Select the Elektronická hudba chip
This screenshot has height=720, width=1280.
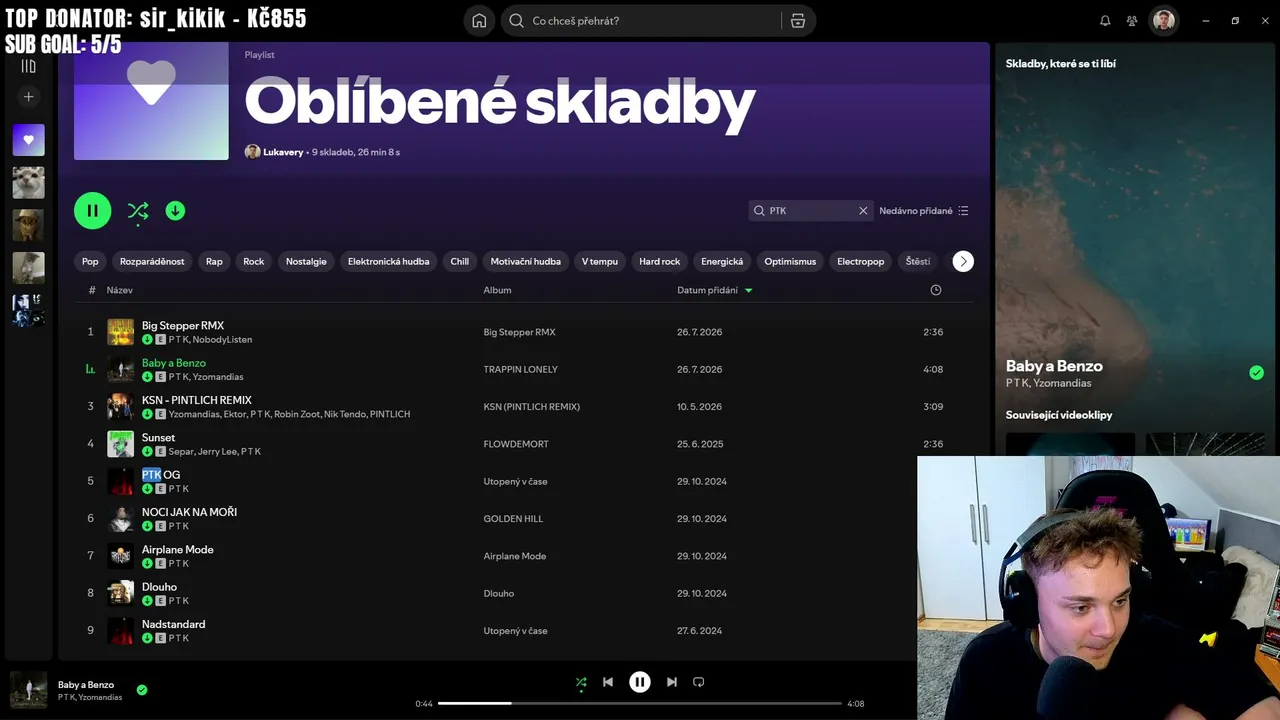pyautogui.click(x=388, y=262)
